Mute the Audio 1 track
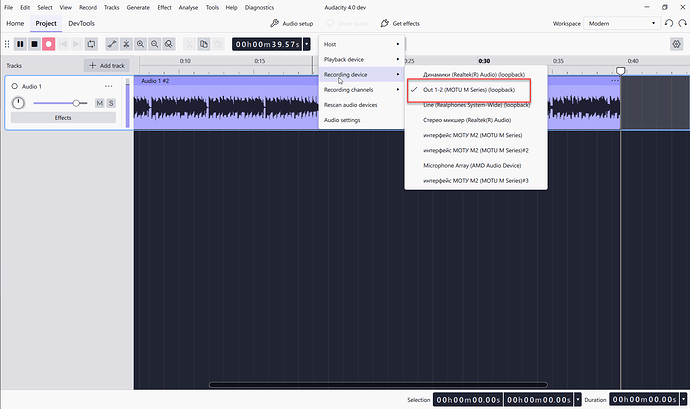The height and width of the screenshot is (409, 690). coord(99,103)
